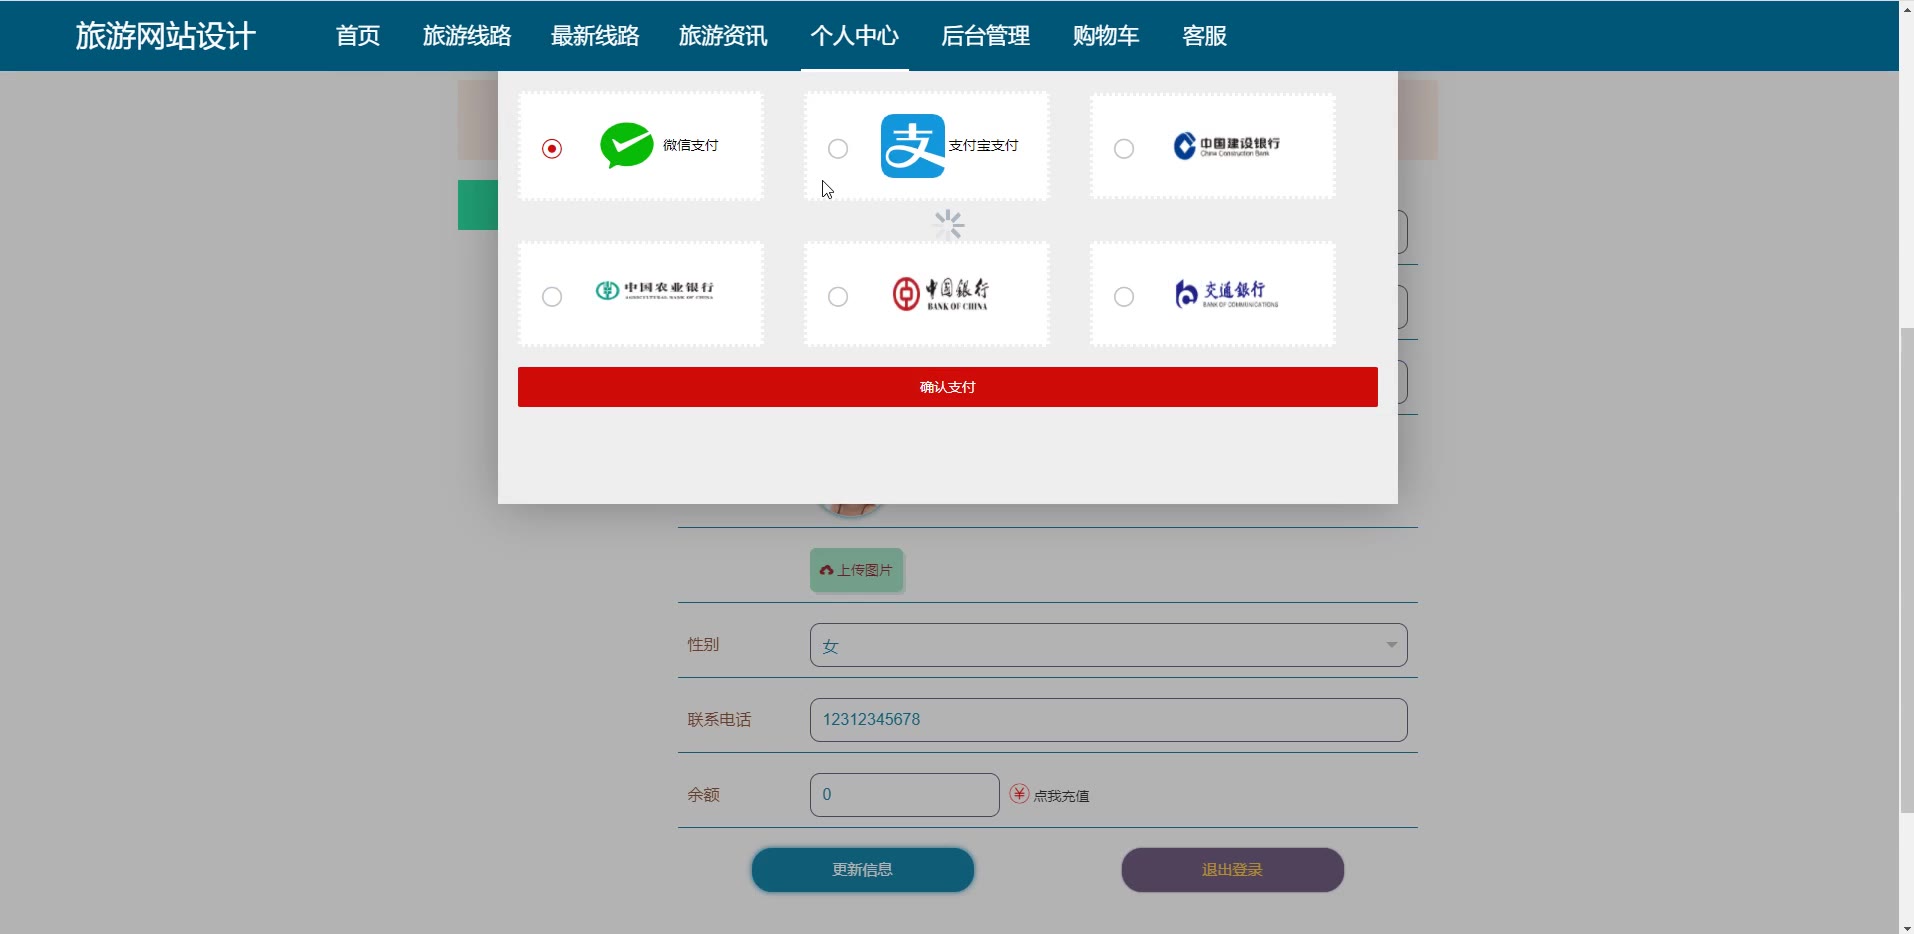The image size is (1914, 934).
Task: Click the Agricultural Bank of China logo
Action: click(x=655, y=291)
